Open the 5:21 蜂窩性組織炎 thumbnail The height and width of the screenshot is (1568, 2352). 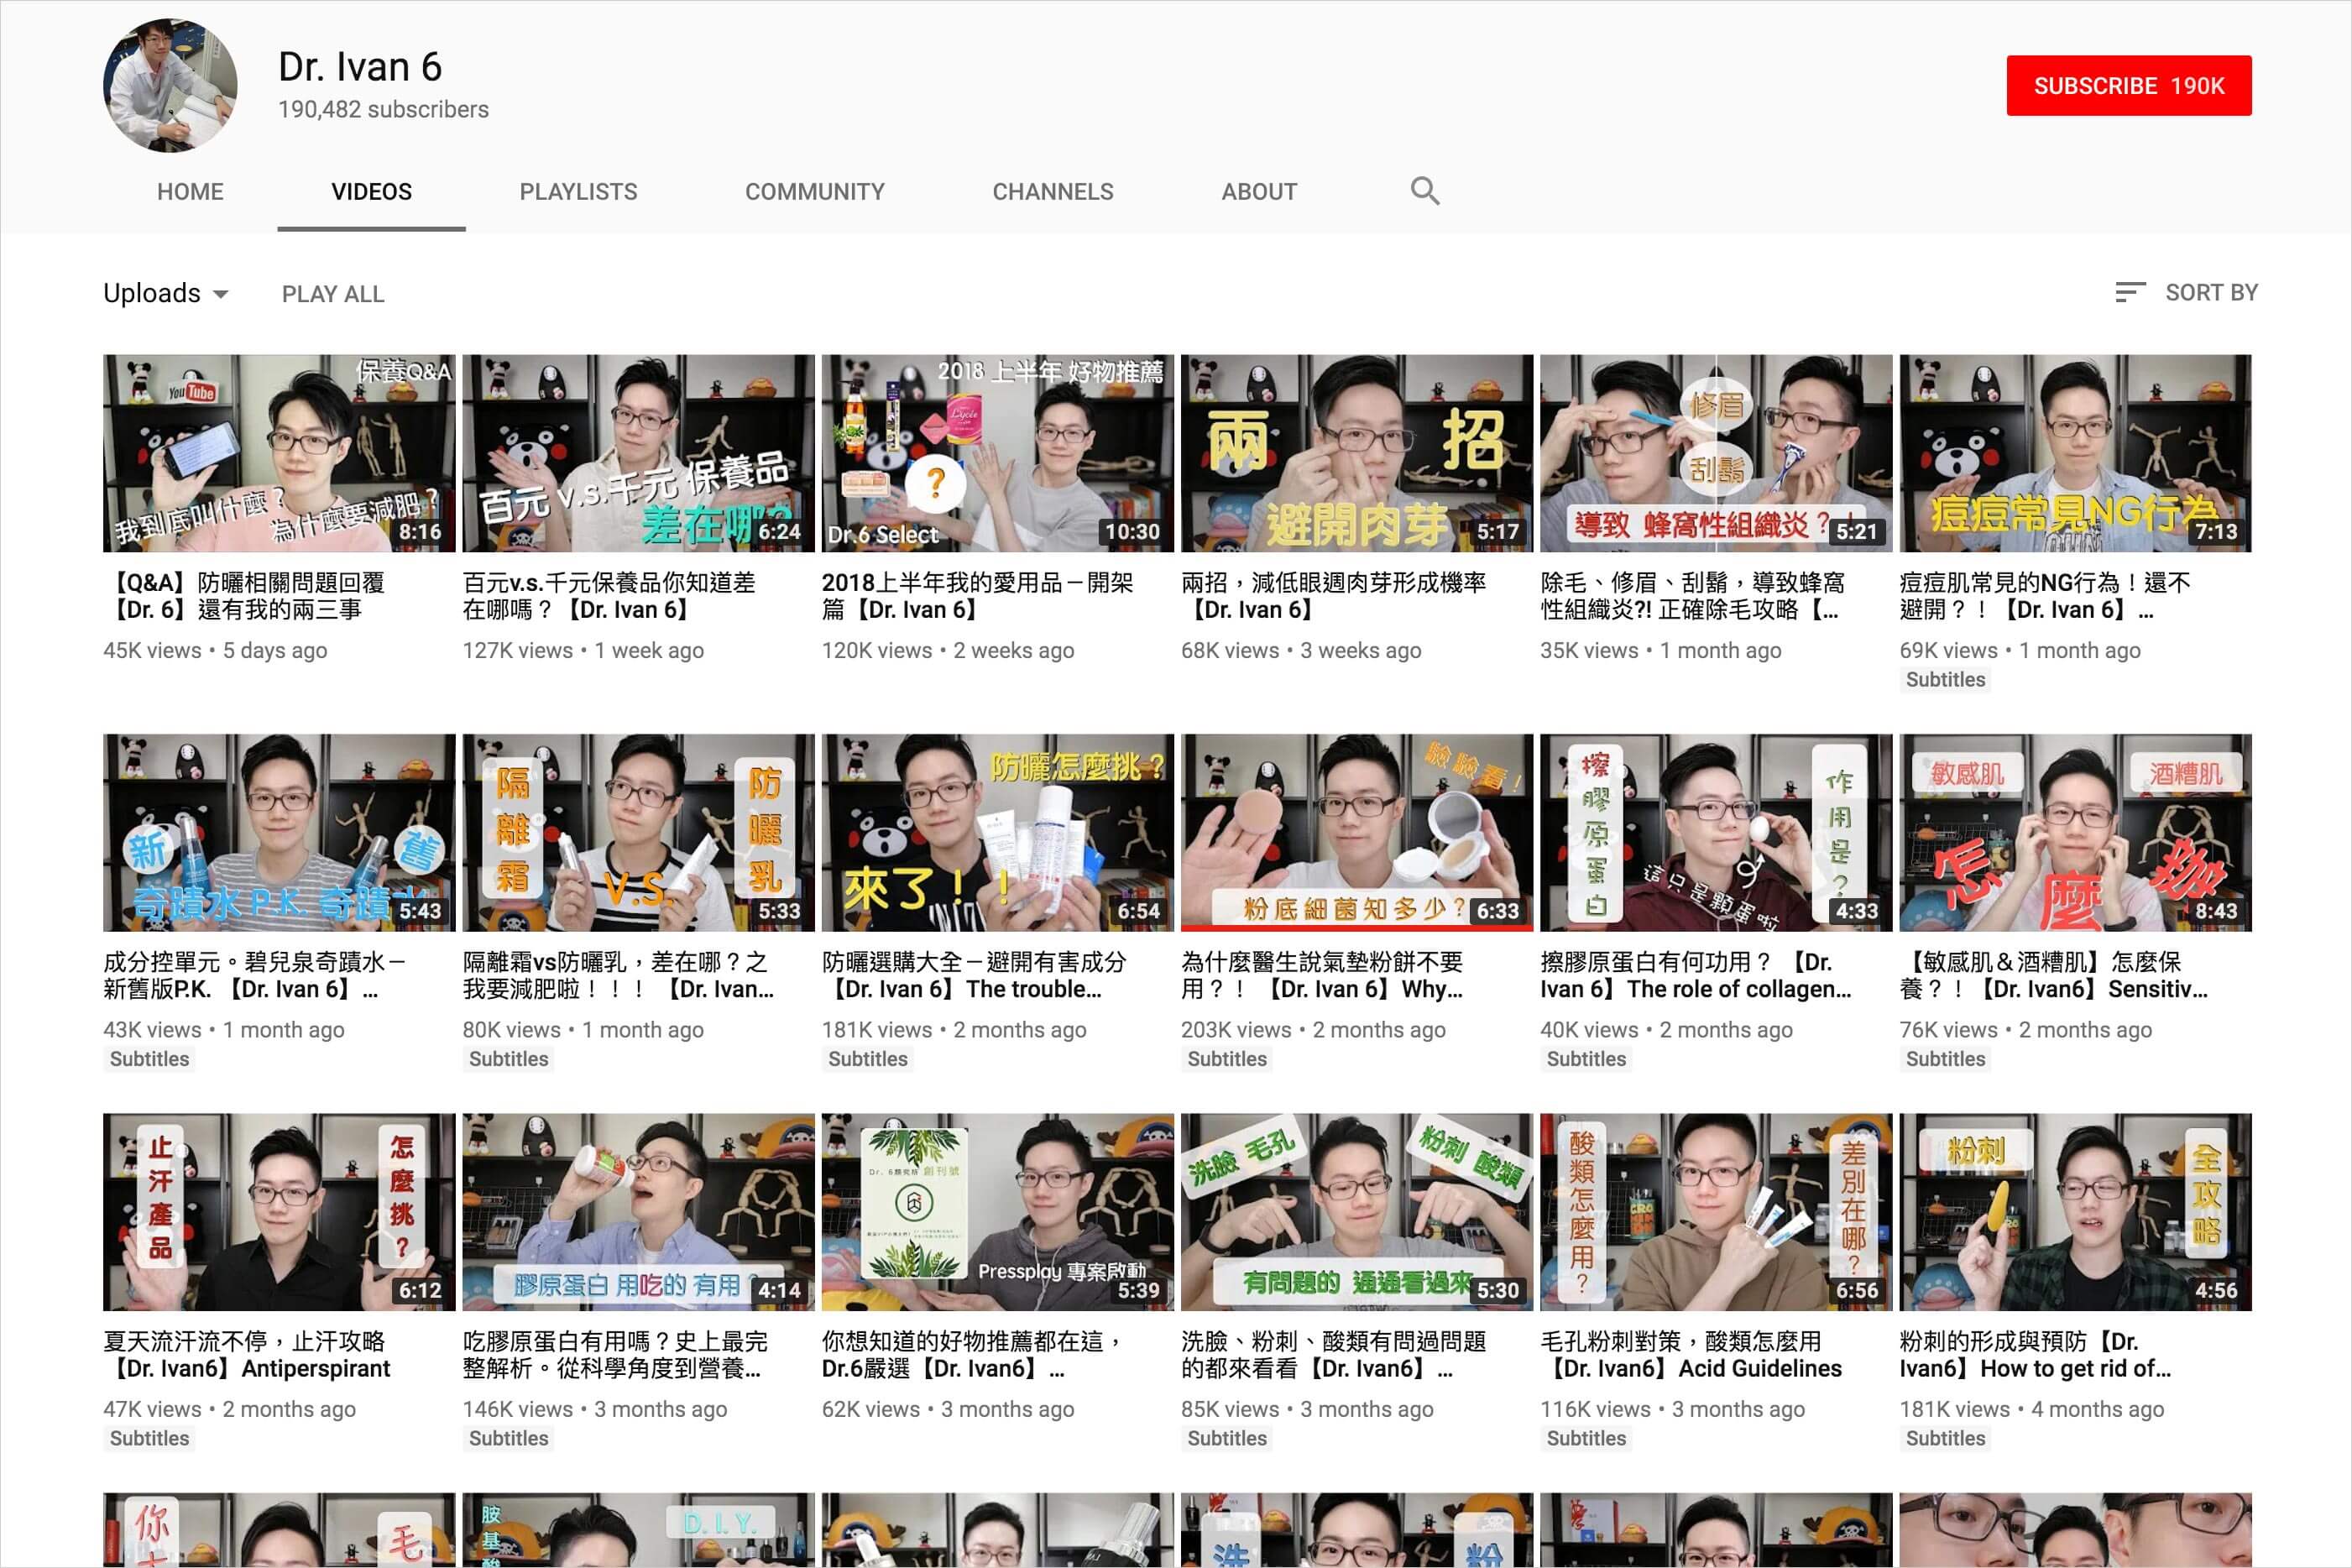point(1716,453)
